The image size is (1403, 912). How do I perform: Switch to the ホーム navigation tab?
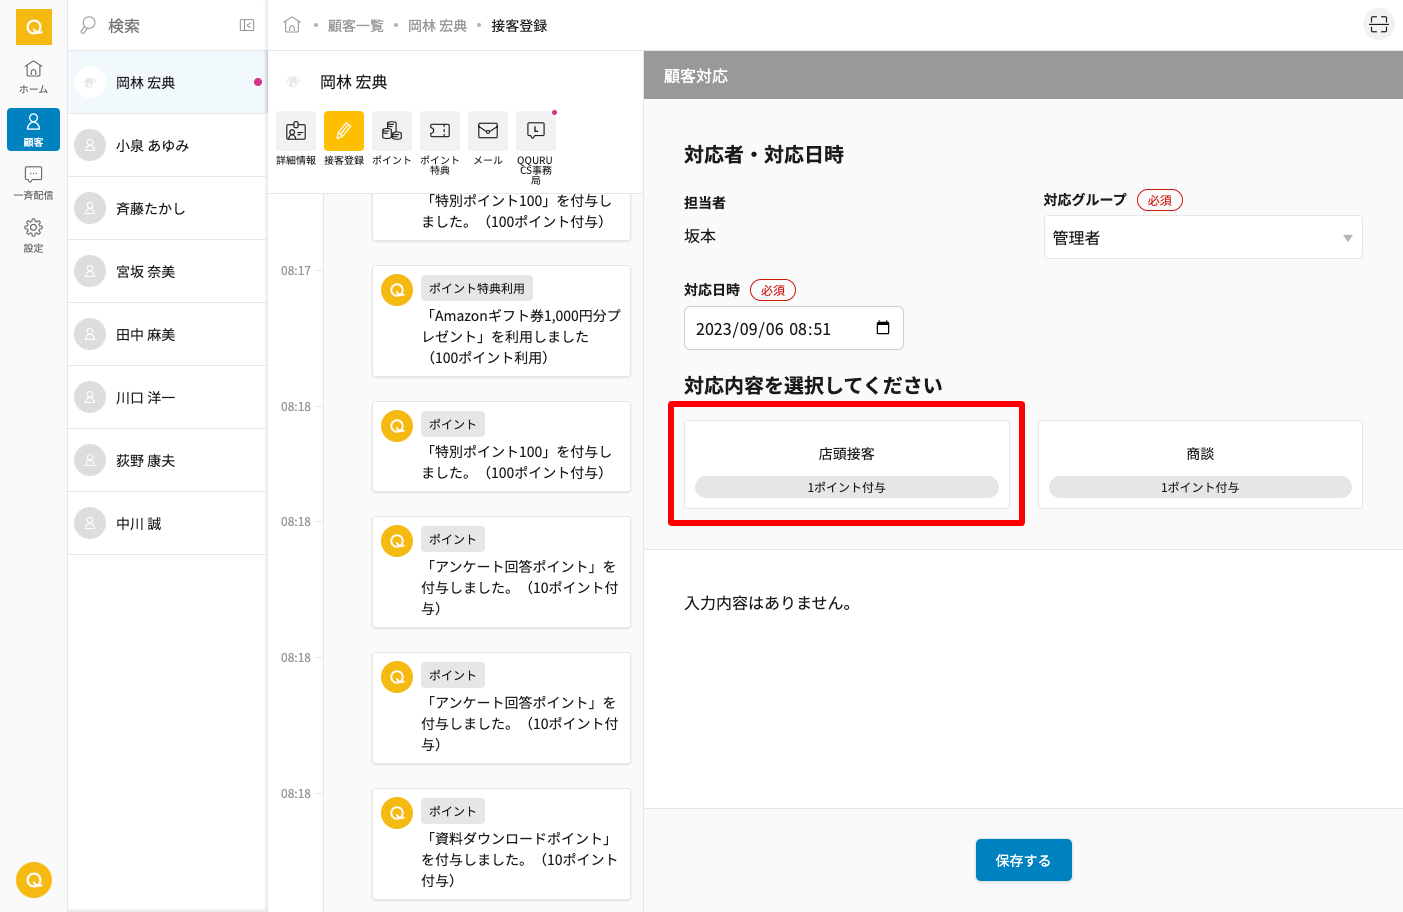point(33,76)
